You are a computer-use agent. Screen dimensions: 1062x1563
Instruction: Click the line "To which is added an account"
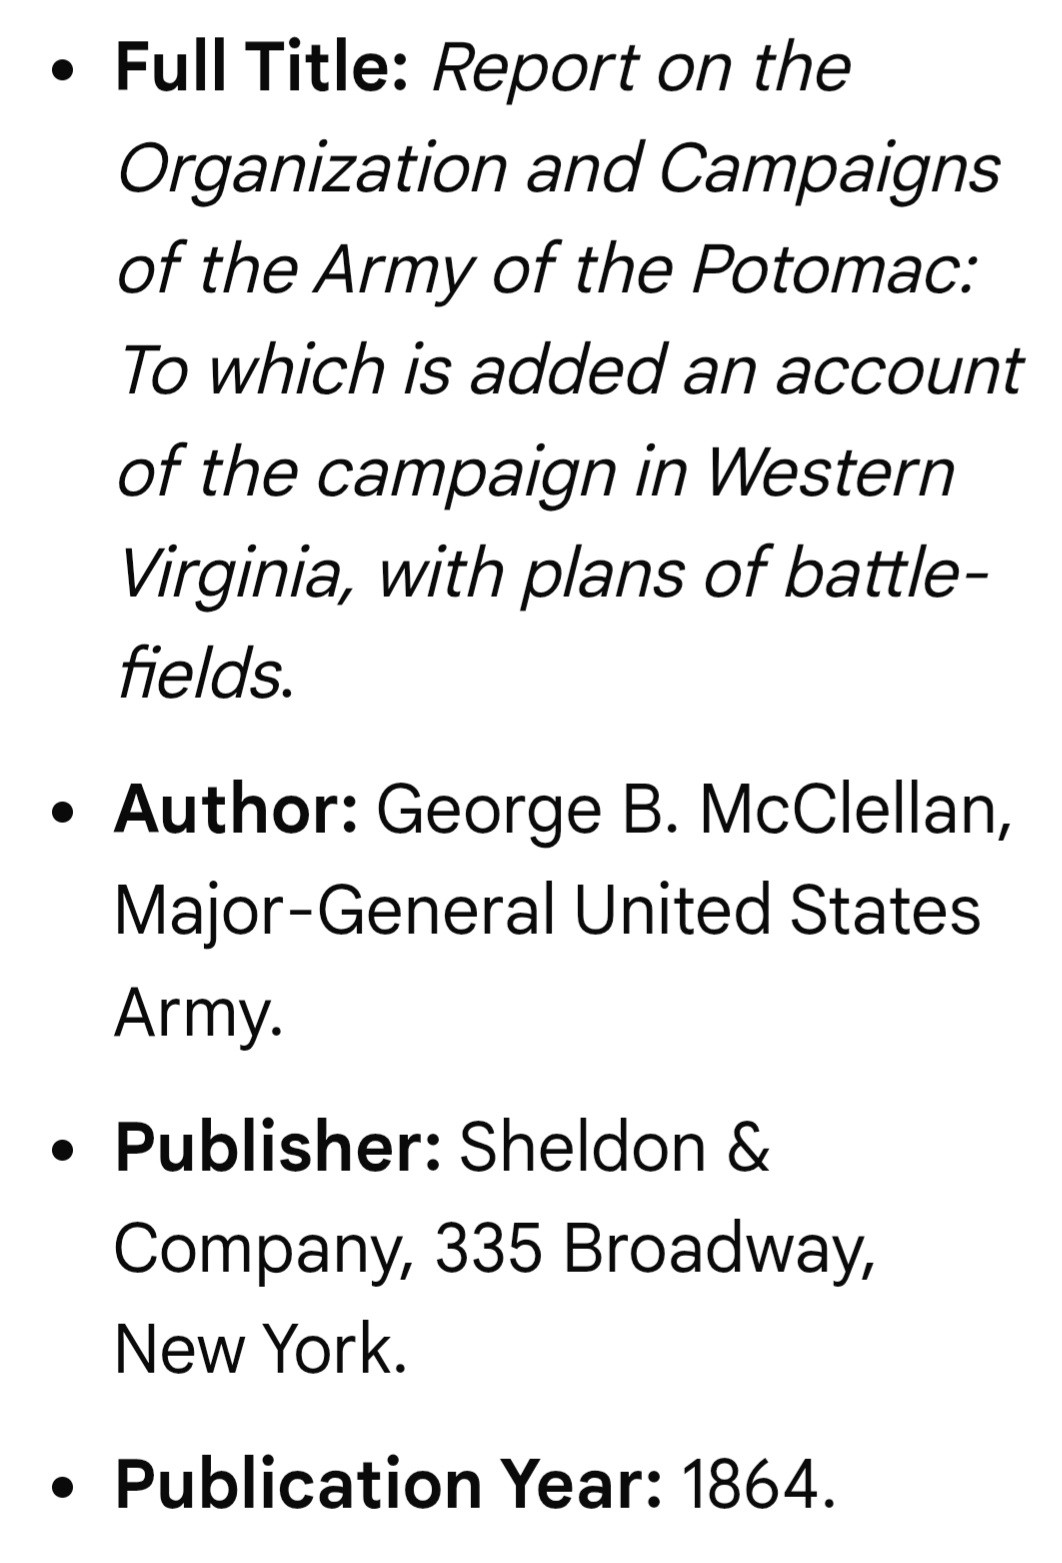point(570,370)
